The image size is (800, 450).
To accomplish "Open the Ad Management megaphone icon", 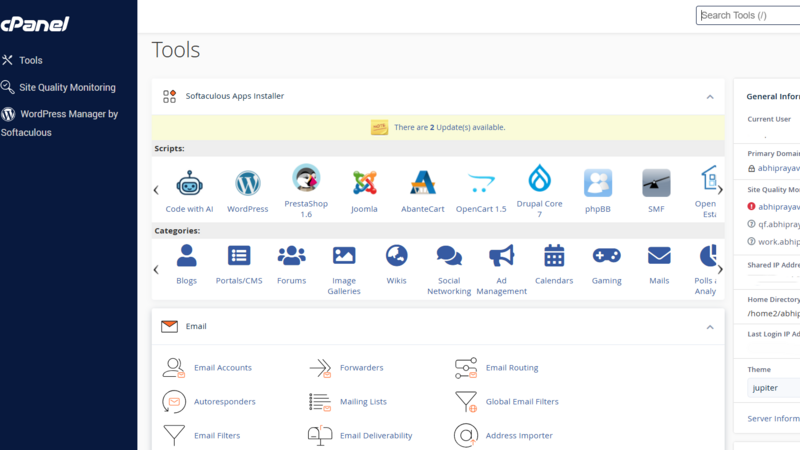I will pyautogui.click(x=502, y=255).
